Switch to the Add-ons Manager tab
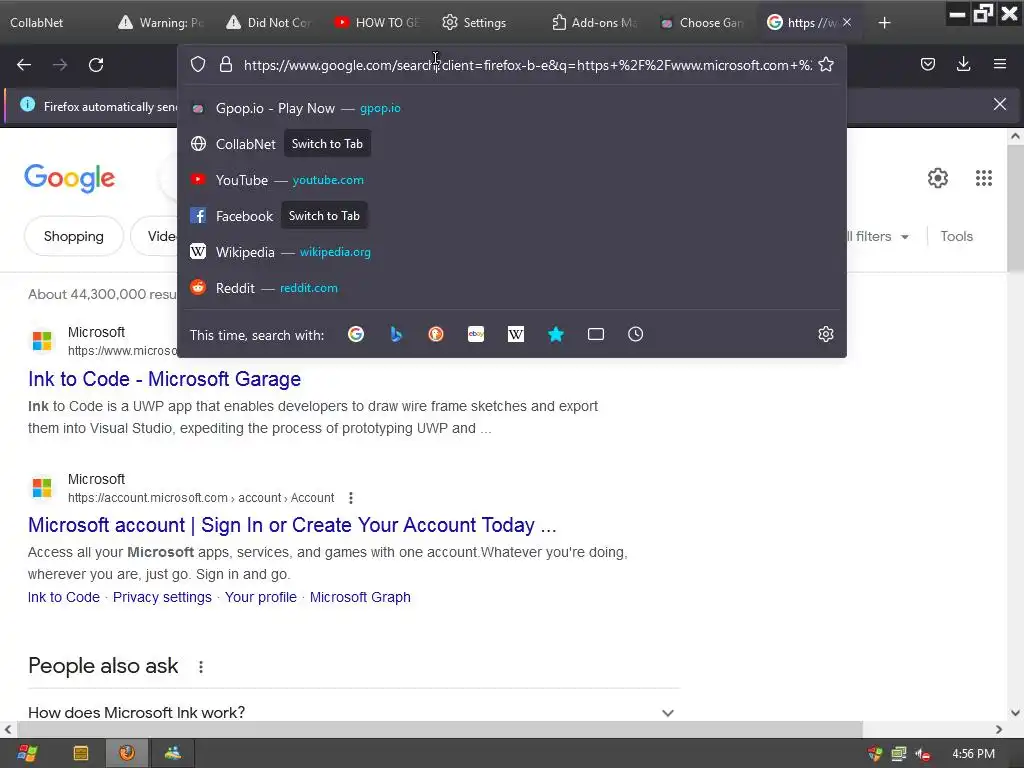 click(x=594, y=22)
